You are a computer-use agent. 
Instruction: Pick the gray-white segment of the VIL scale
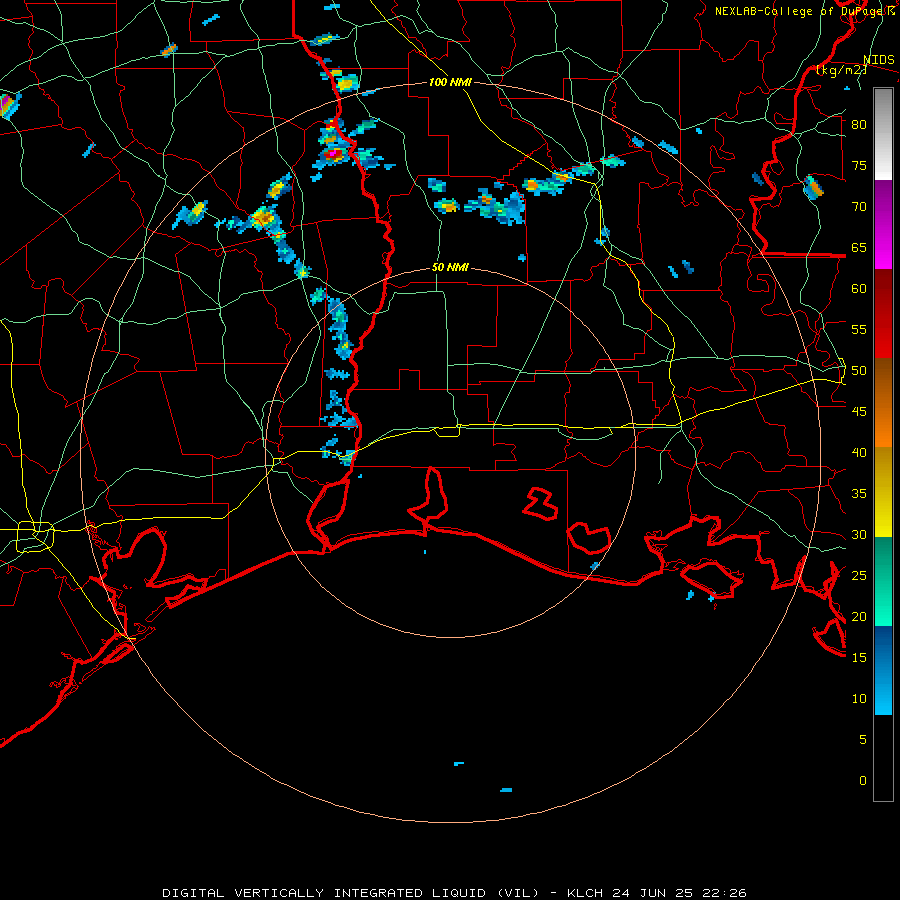883,134
